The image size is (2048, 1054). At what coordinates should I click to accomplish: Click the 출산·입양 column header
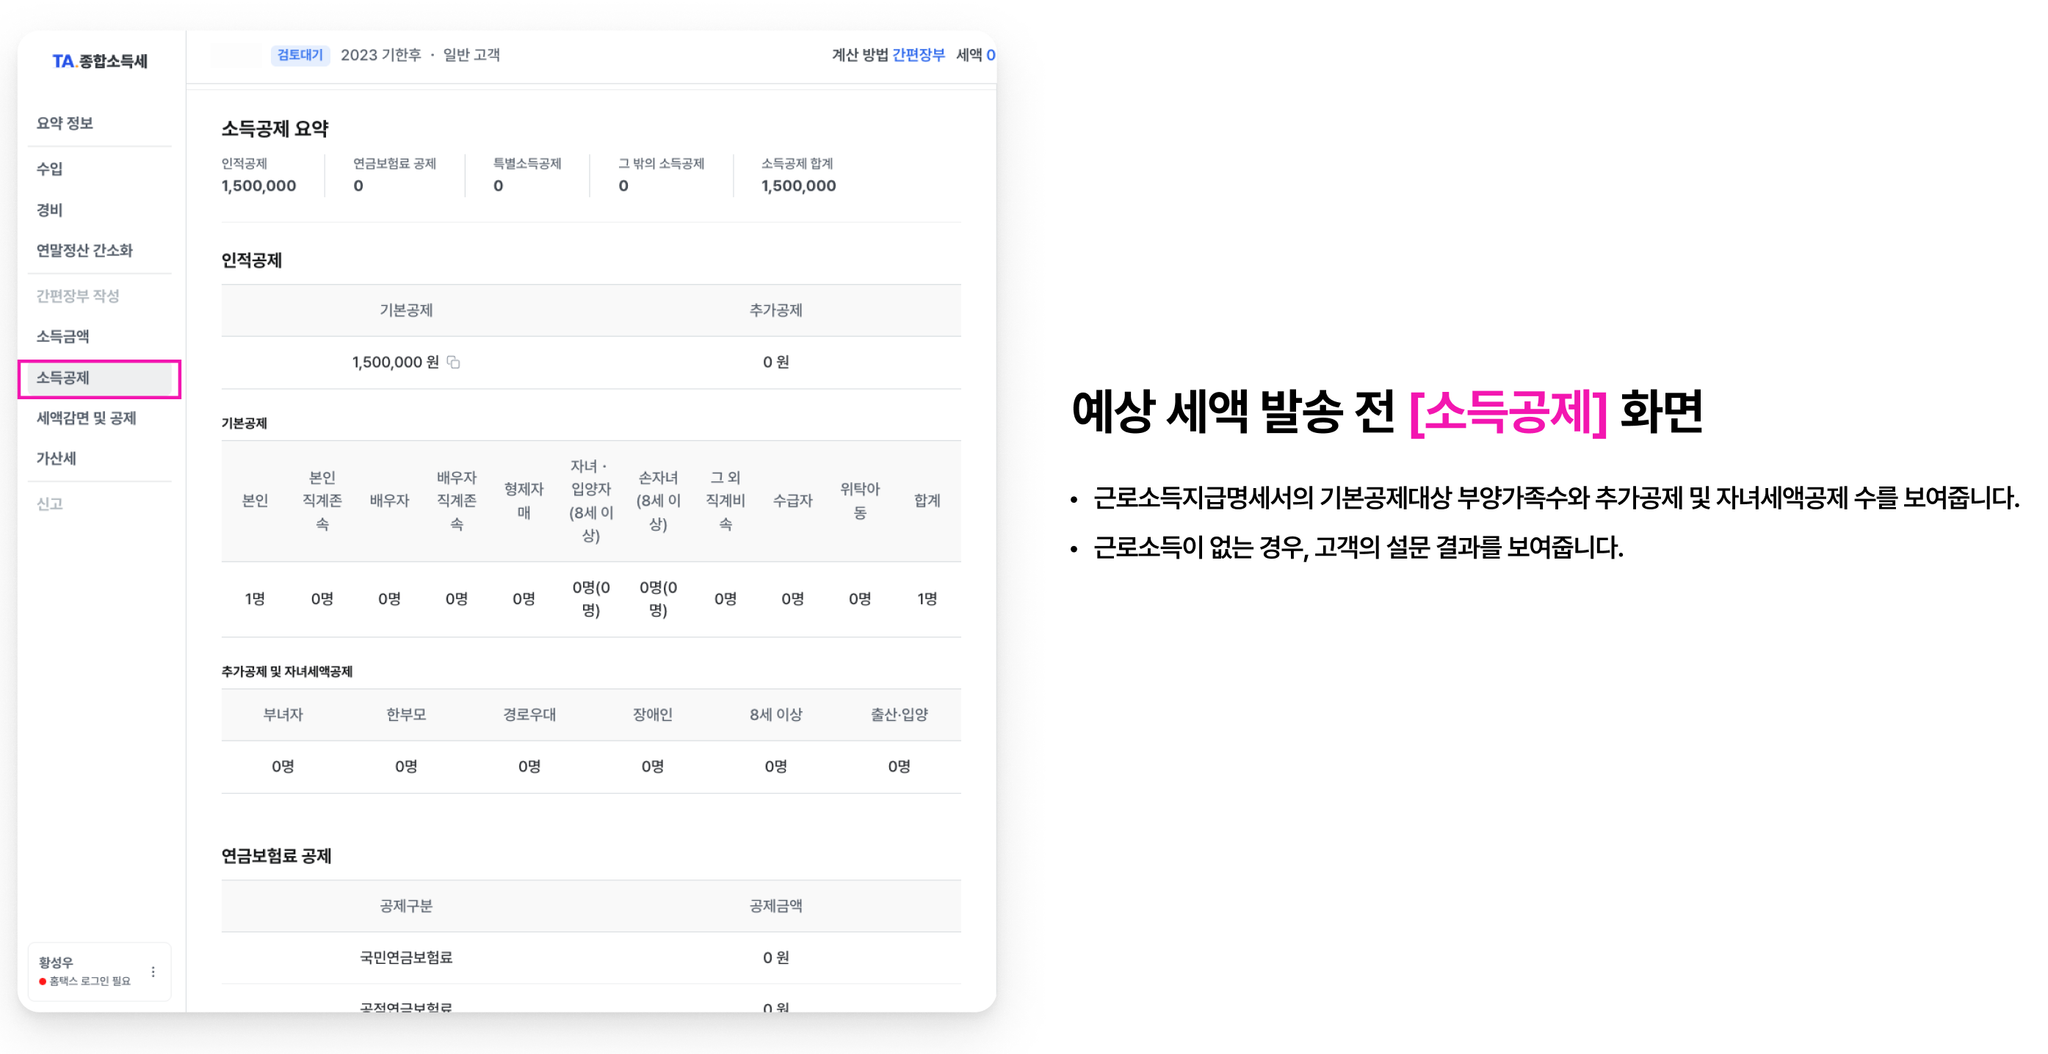coord(899,715)
